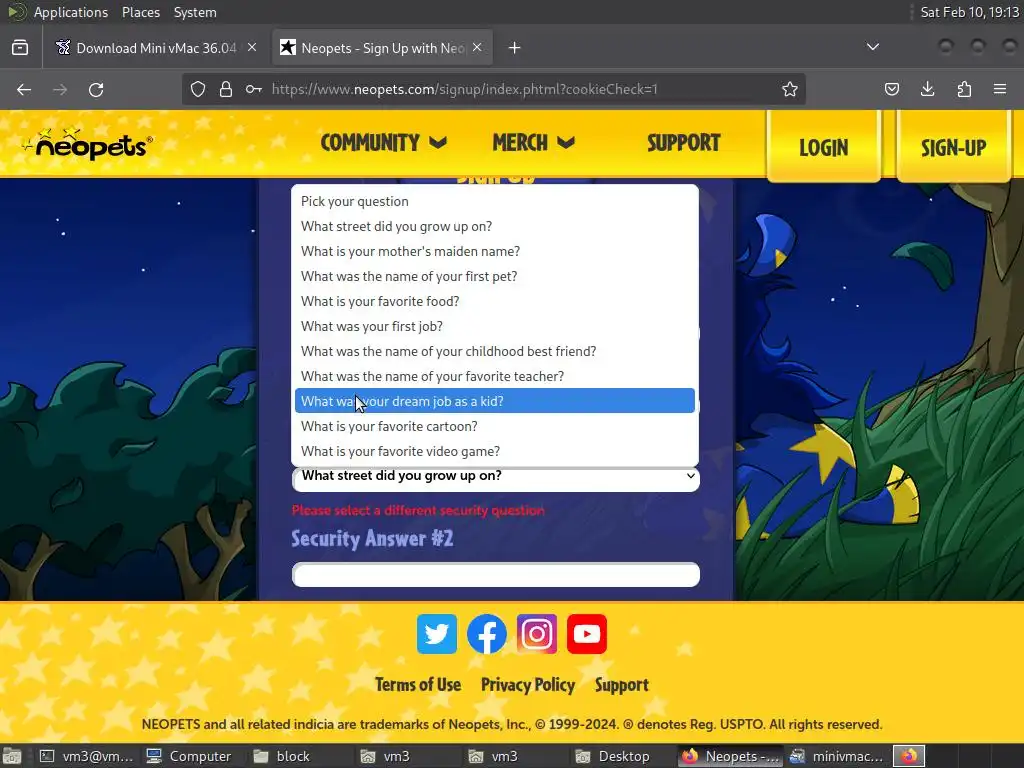Open saved password key icon

coord(254,89)
